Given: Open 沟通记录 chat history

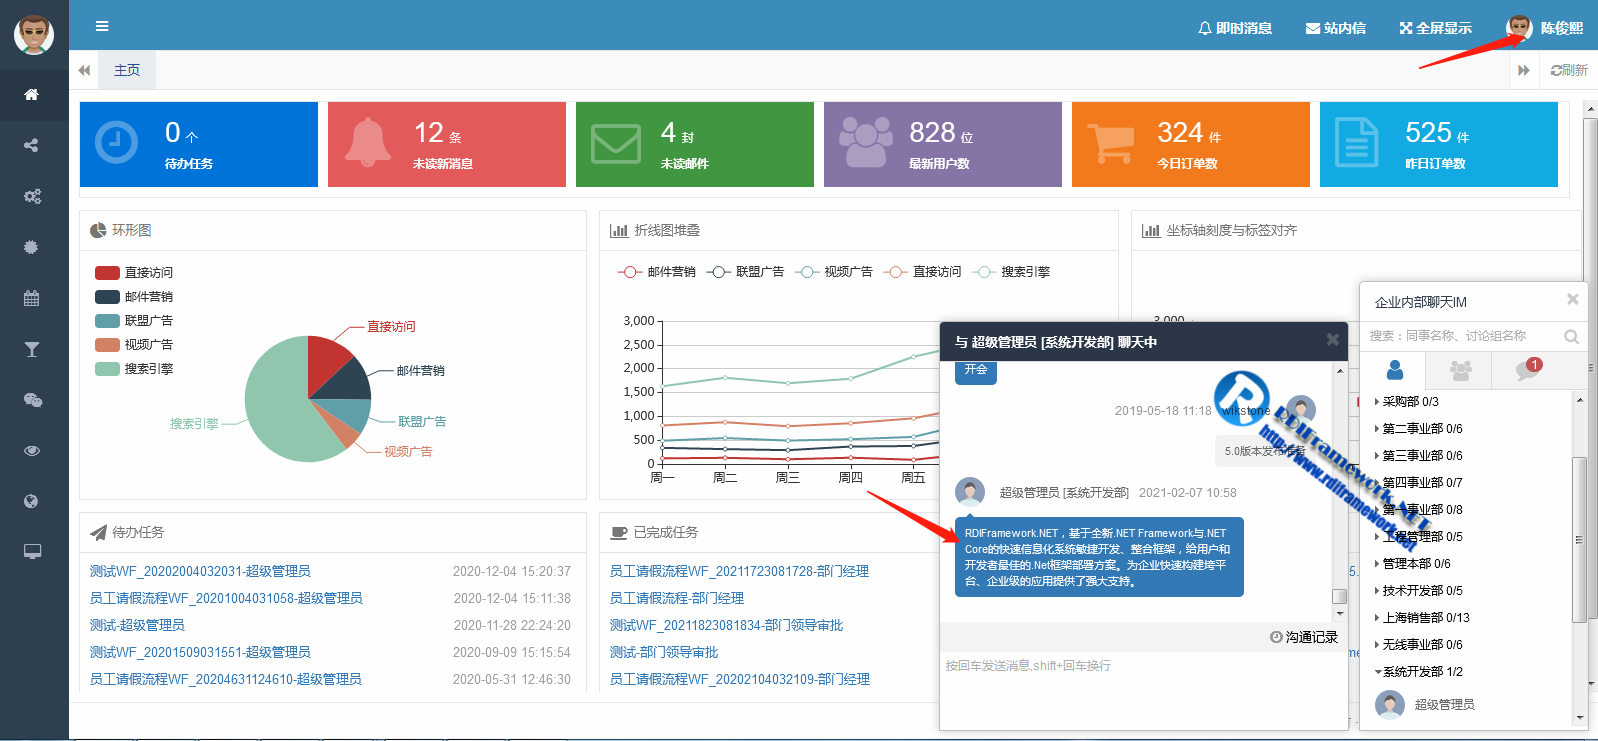Looking at the screenshot, I should pos(1304,637).
